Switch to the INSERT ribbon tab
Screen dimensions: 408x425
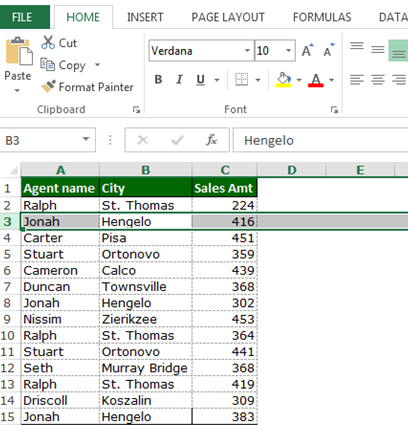[x=145, y=17]
